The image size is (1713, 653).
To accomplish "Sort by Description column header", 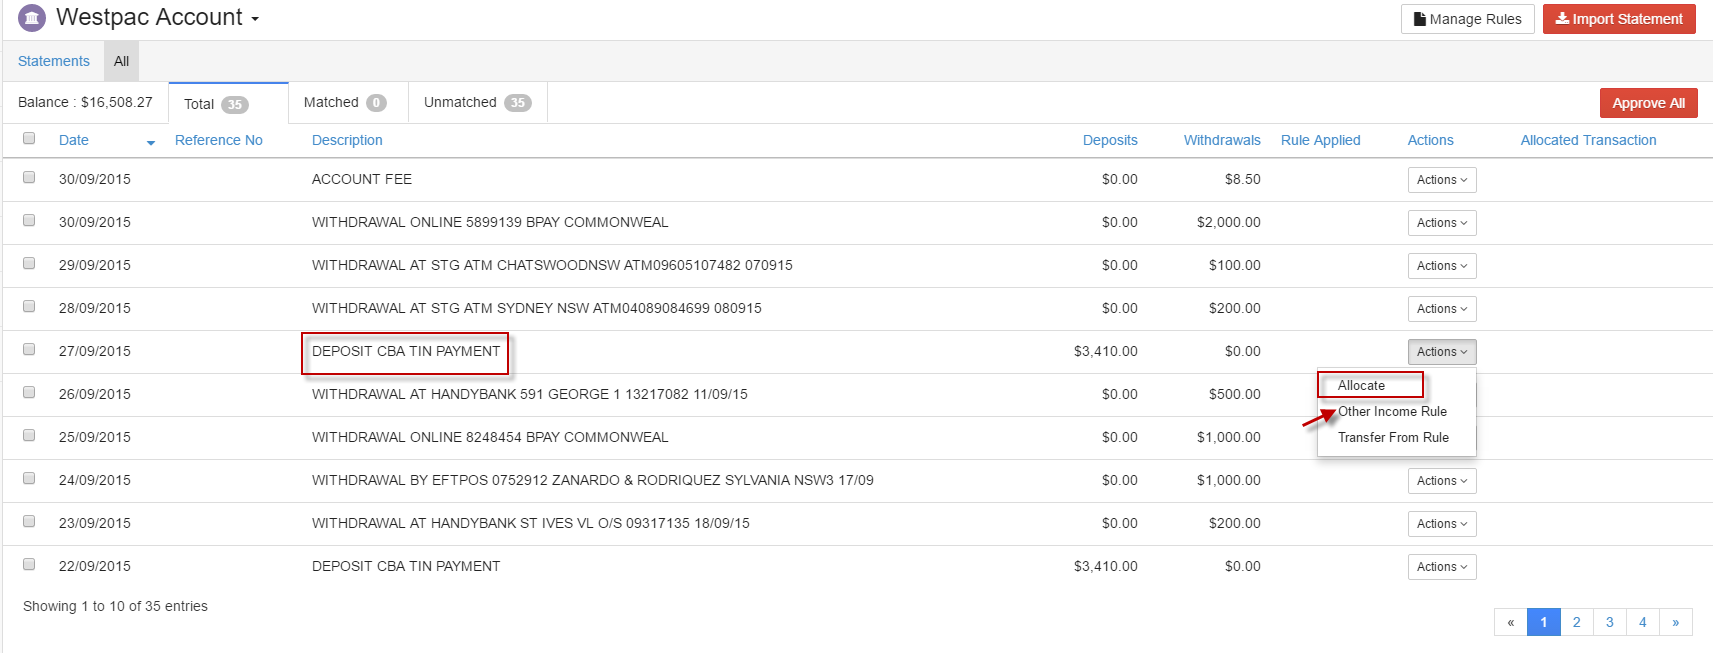I will tap(347, 140).
